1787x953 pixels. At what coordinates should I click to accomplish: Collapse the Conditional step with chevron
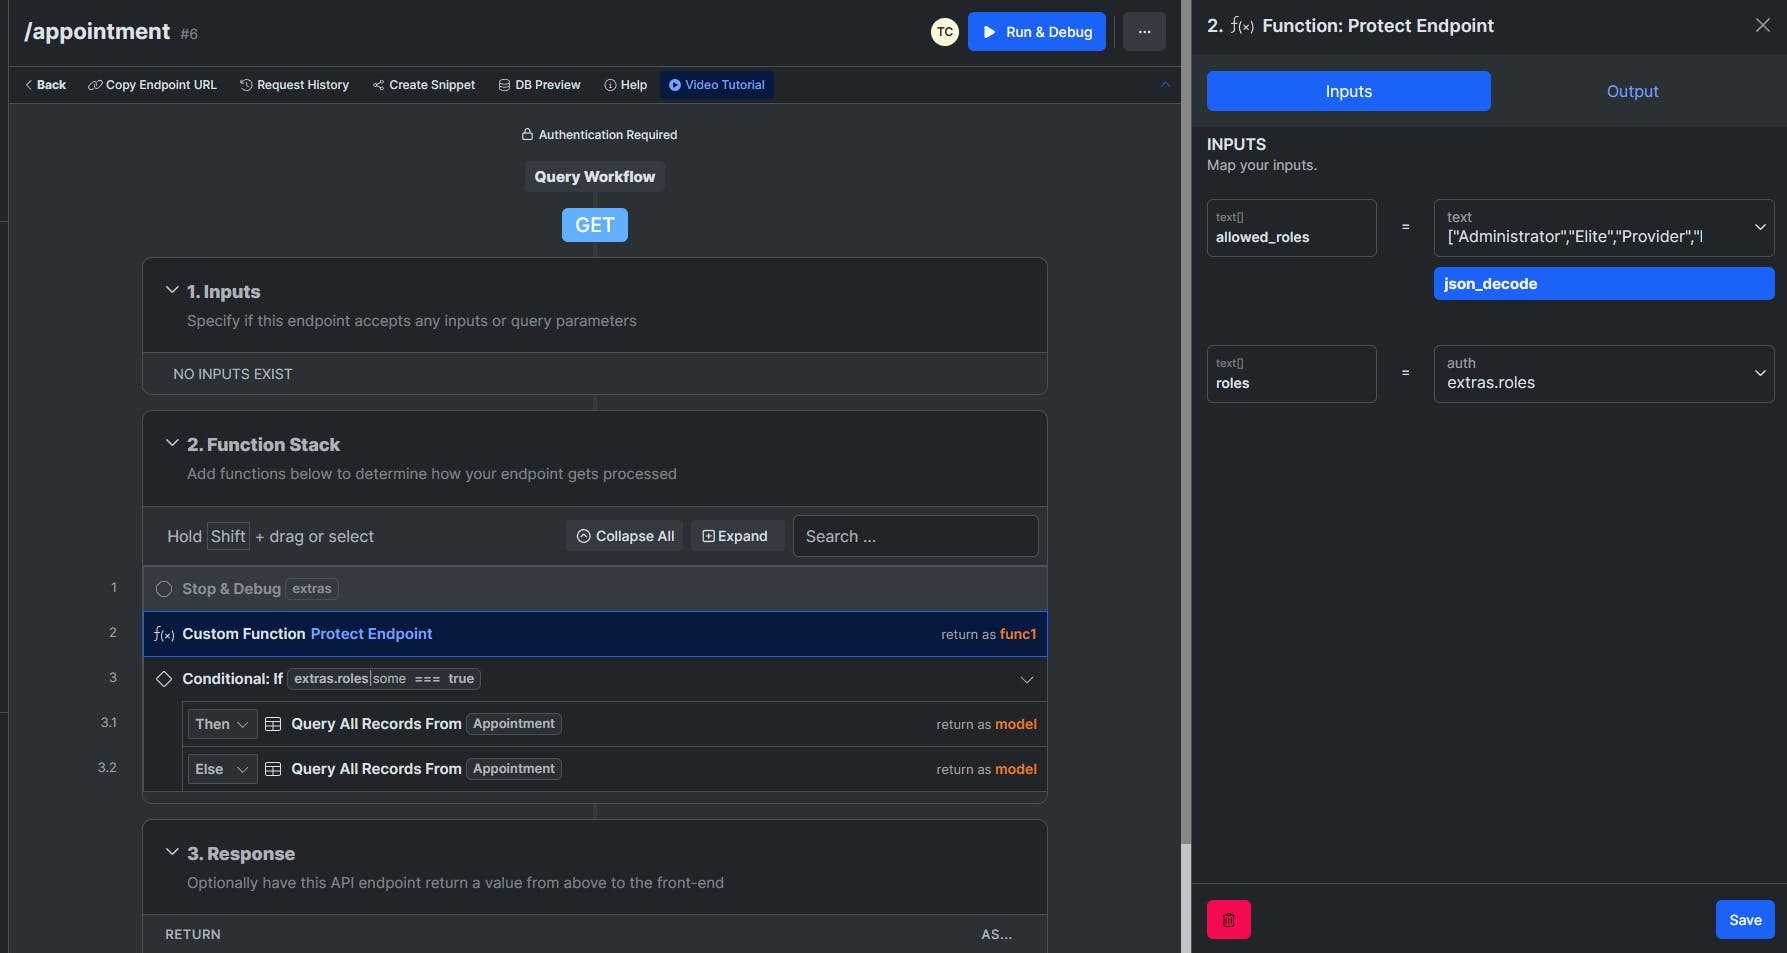click(1026, 680)
